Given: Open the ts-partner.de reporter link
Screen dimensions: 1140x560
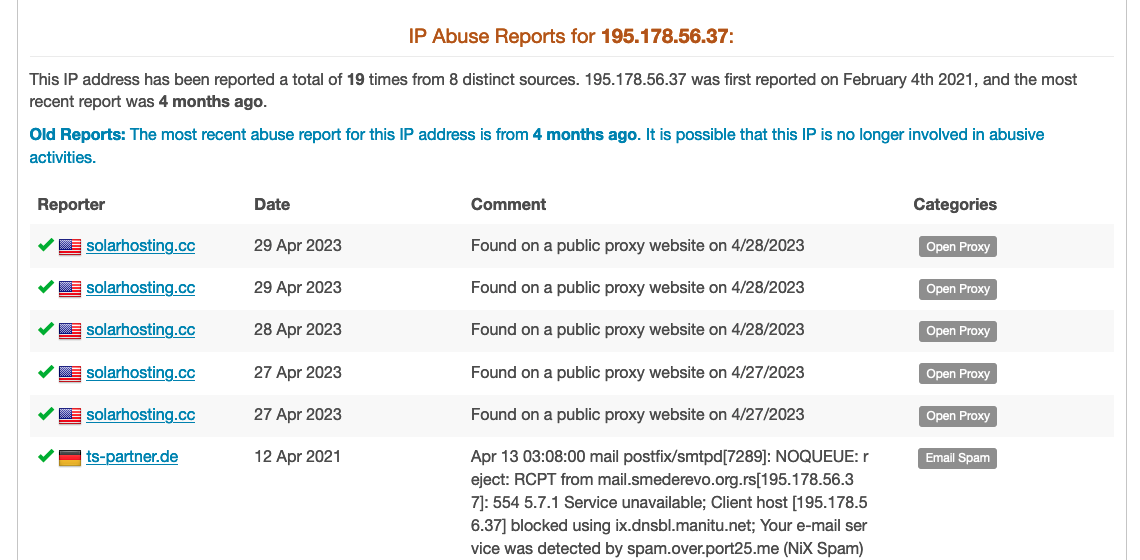Looking at the screenshot, I should pyautogui.click(x=132, y=457).
